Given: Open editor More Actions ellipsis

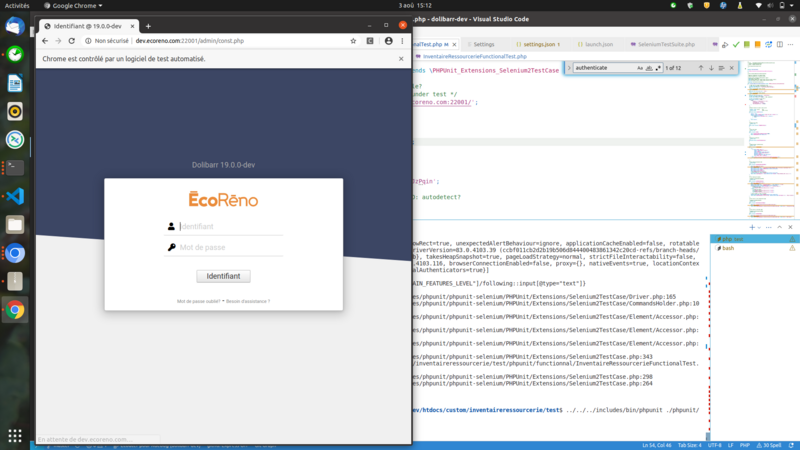Looking at the screenshot, I should pos(790,45).
